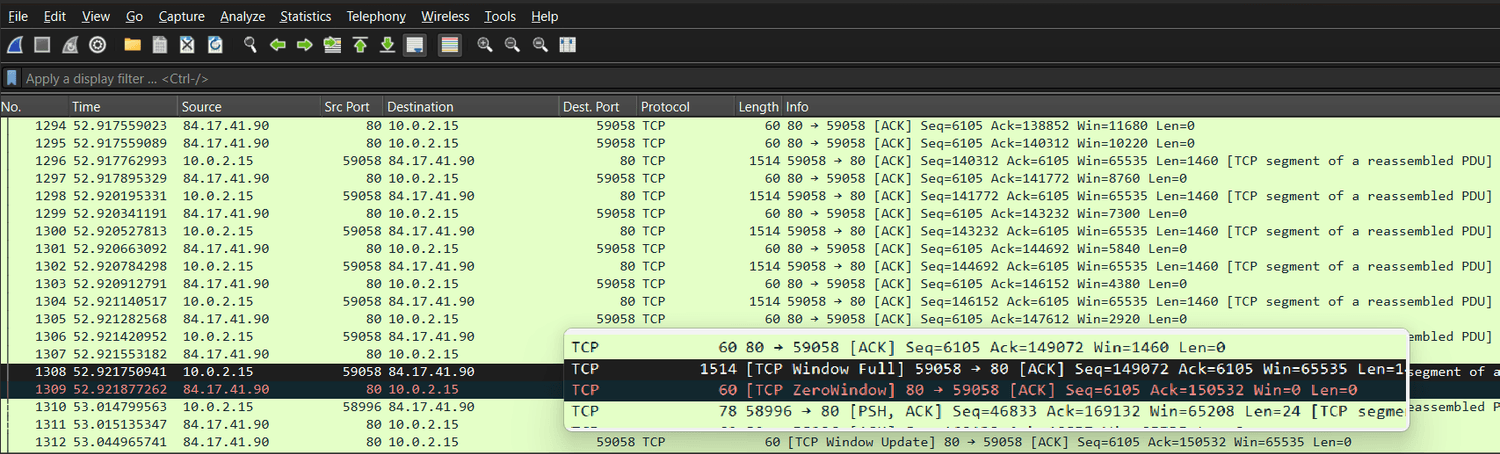Zoom in the main window text
Screen dimensions: 1500x454
(485, 45)
